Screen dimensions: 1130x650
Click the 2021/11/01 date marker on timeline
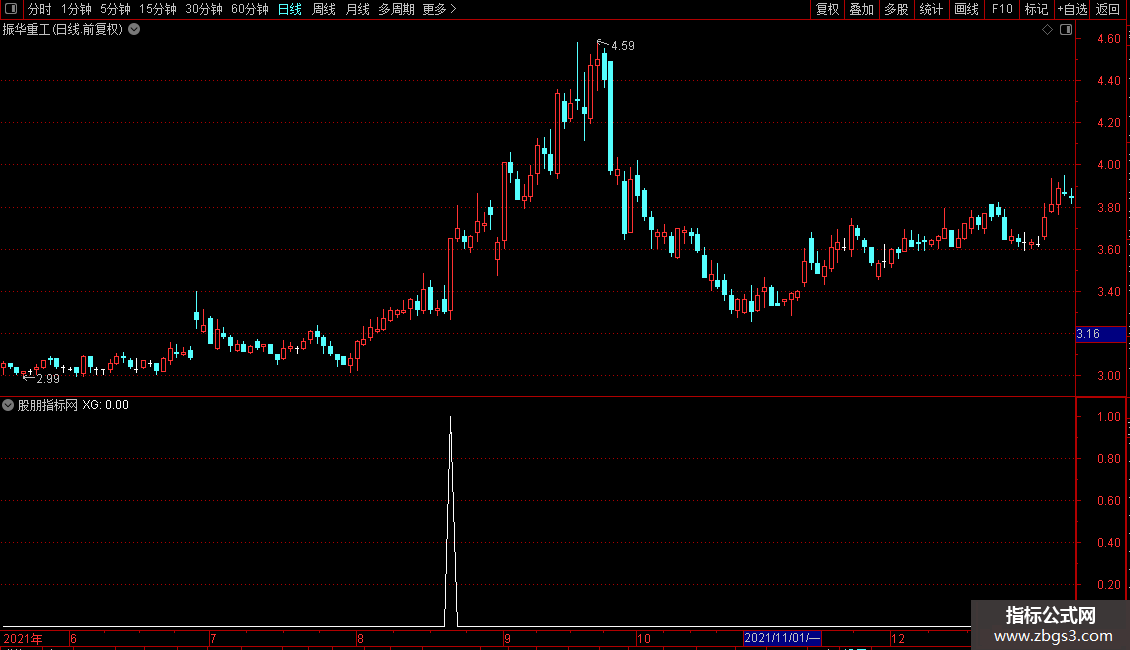tap(782, 638)
